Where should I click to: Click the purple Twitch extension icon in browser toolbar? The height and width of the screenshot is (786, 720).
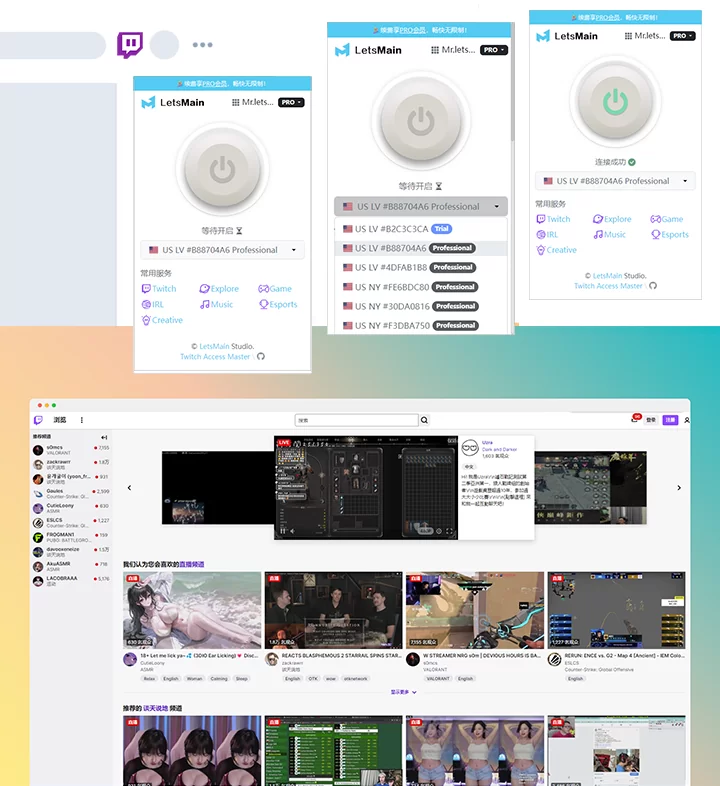(130, 45)
